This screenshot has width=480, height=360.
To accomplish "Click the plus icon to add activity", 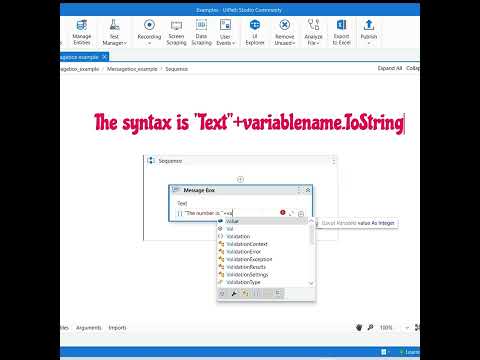I will click(x=240, y=180).
